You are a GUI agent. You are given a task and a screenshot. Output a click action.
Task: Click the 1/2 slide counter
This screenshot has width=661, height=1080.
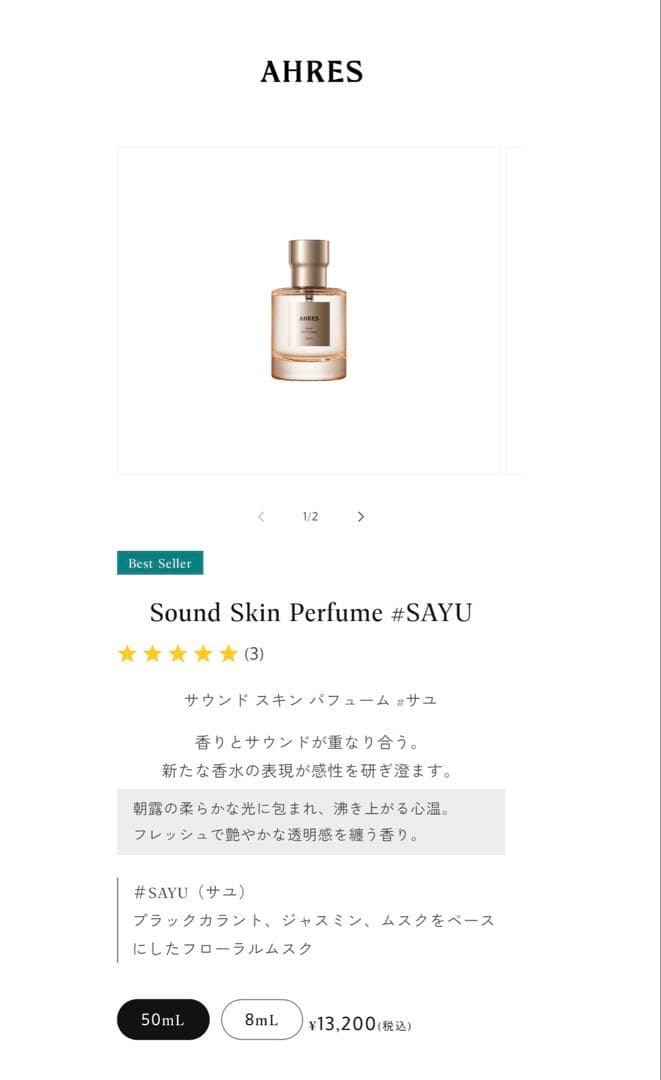click(311, 517)
